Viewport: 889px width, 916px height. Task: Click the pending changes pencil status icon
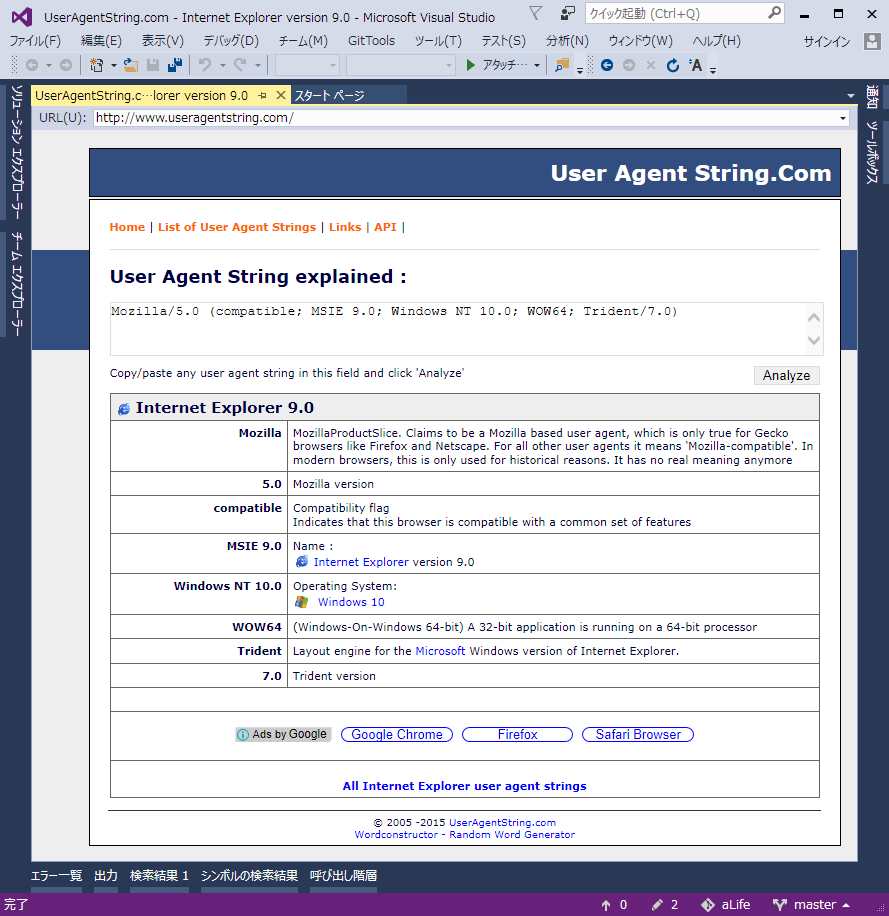click(658, 905)
